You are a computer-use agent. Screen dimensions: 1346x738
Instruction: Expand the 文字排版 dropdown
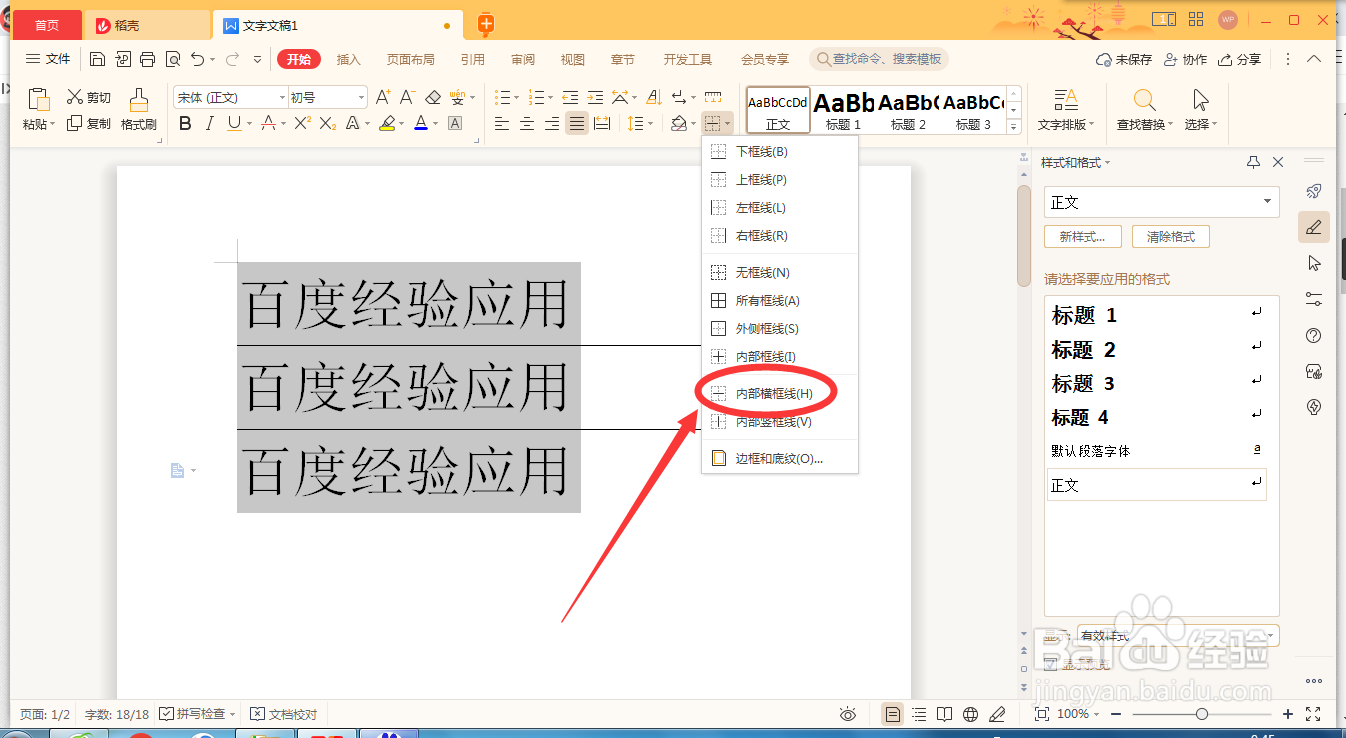(1066, 125)
